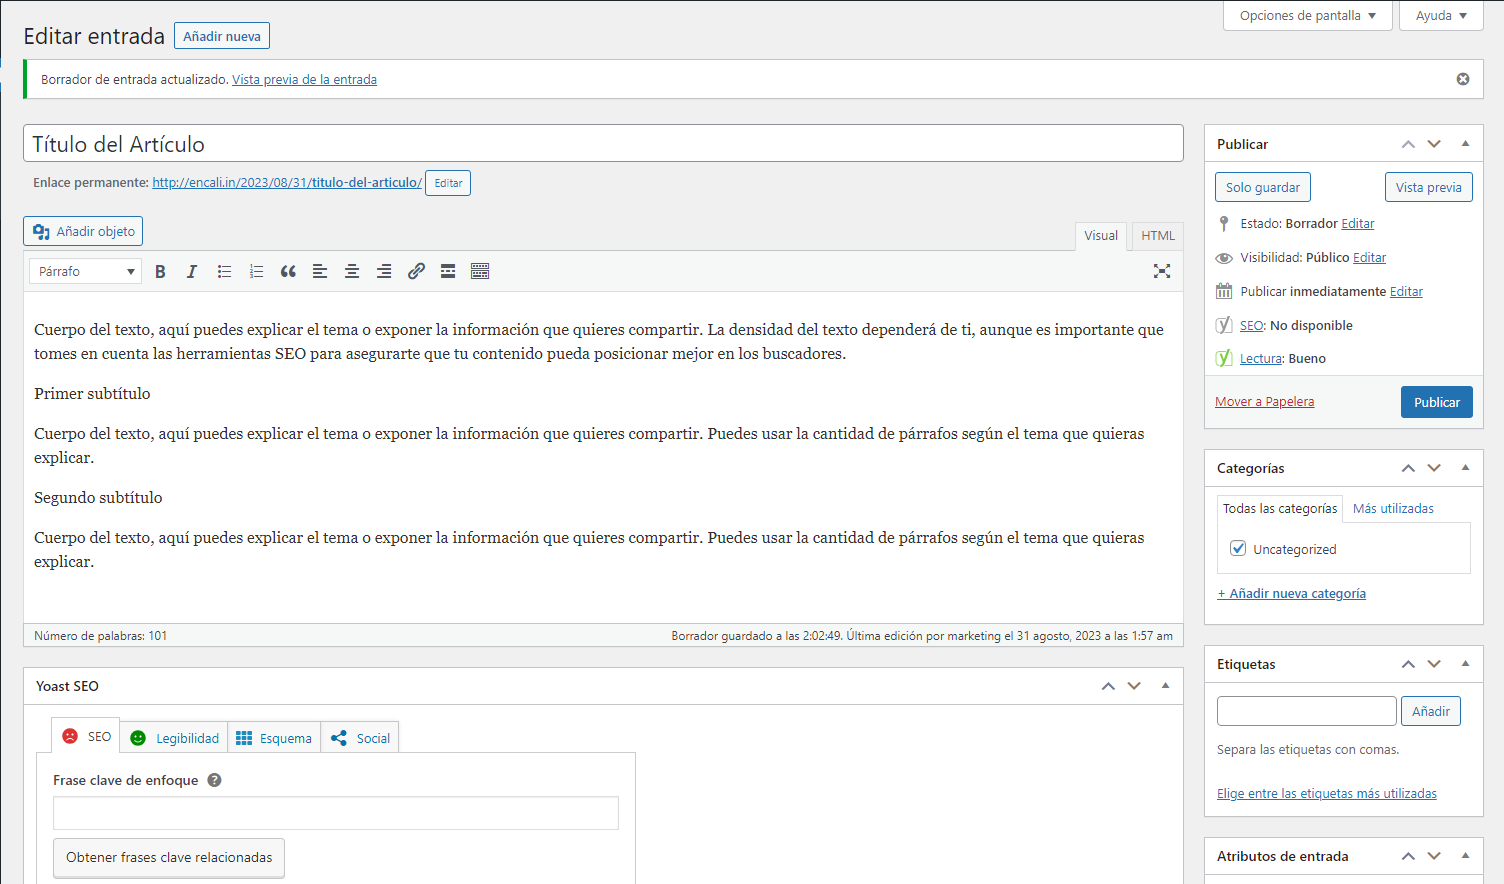The width and height of the screenshot is (1504, 884).
Task: Open the Social tab
Action: coord(360,738)
